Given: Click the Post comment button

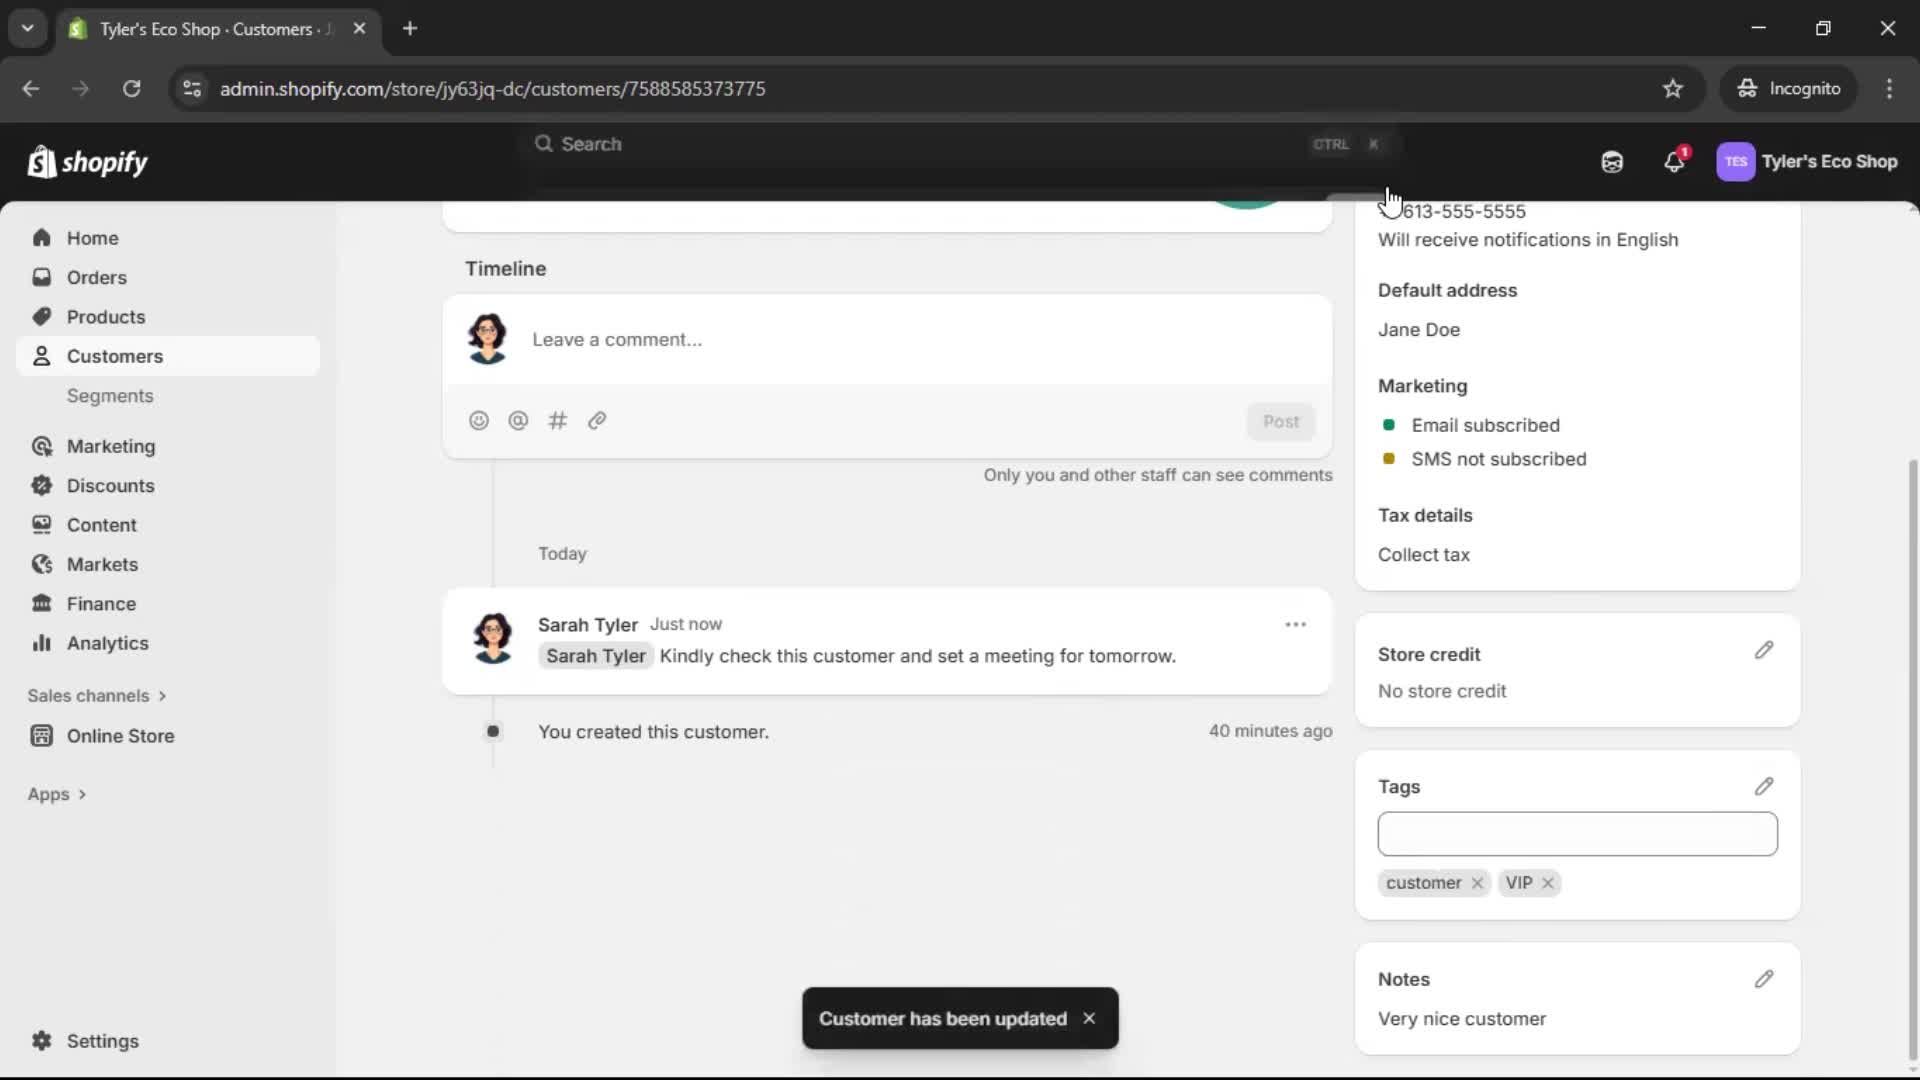Looking at the screenshot, I should coord(1282,421).
